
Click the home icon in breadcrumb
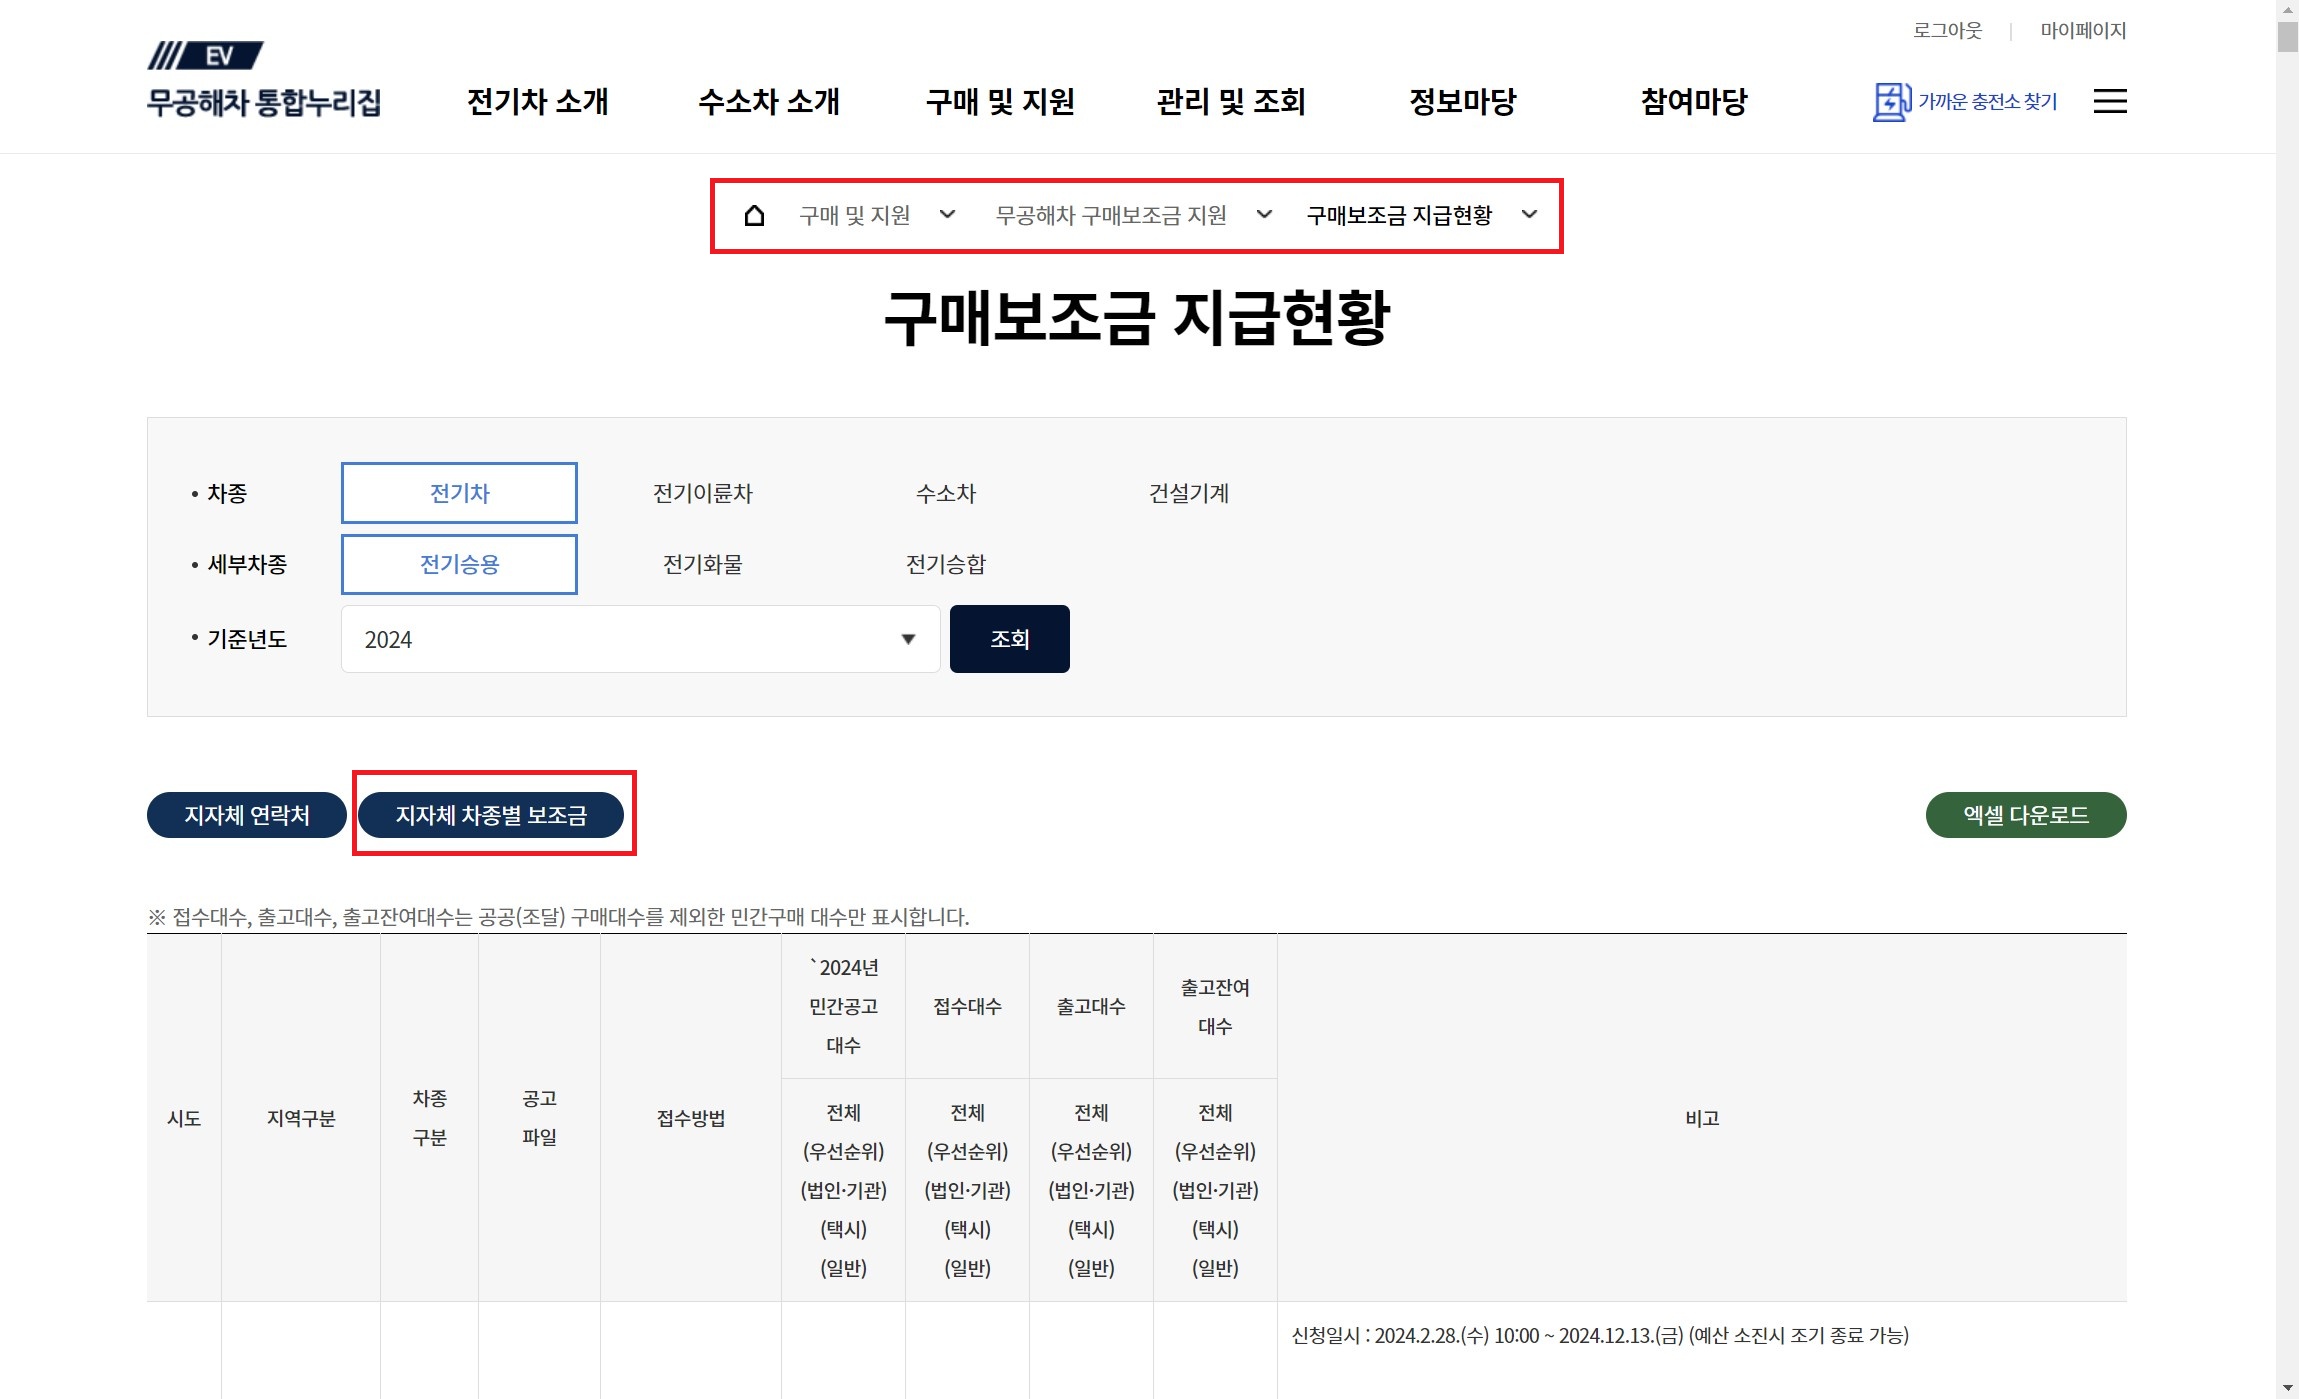[754, 215]
